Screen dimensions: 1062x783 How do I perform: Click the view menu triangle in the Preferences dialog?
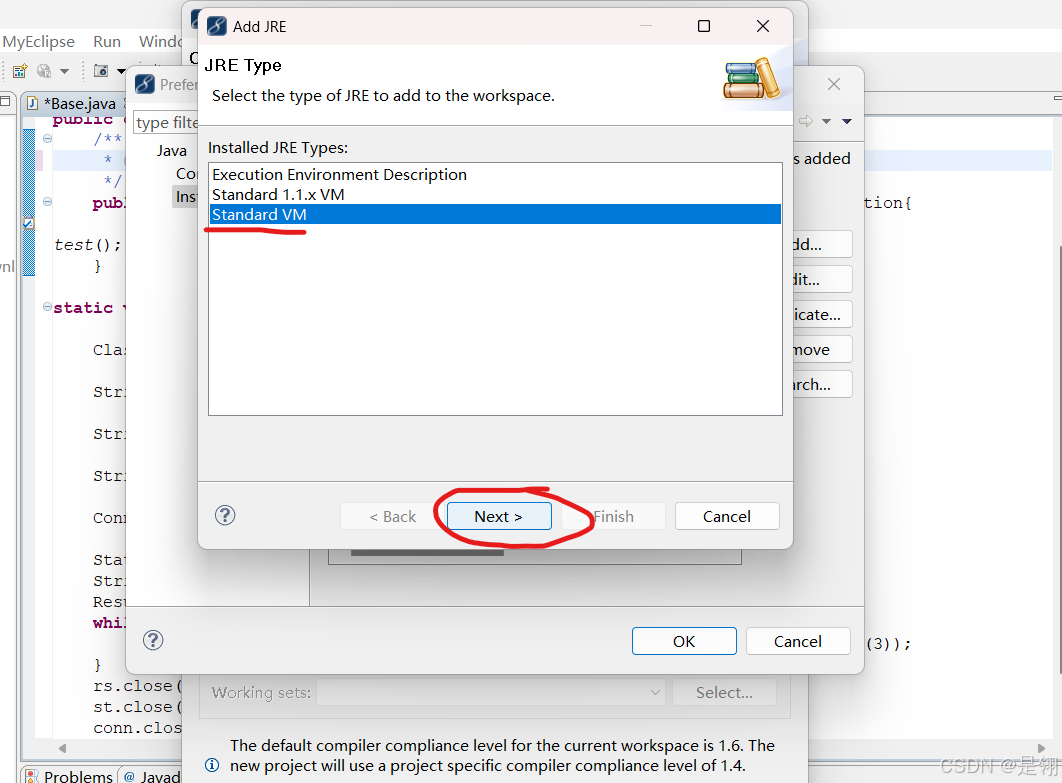[847, 121]
